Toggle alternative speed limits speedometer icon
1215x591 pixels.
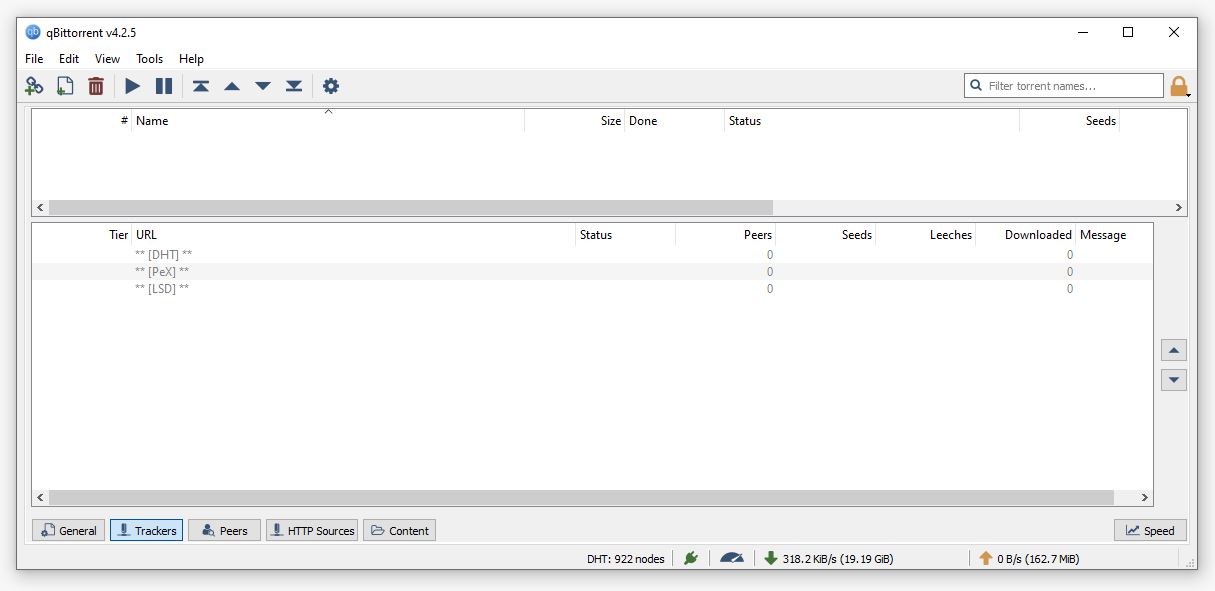tap(732, 558)
